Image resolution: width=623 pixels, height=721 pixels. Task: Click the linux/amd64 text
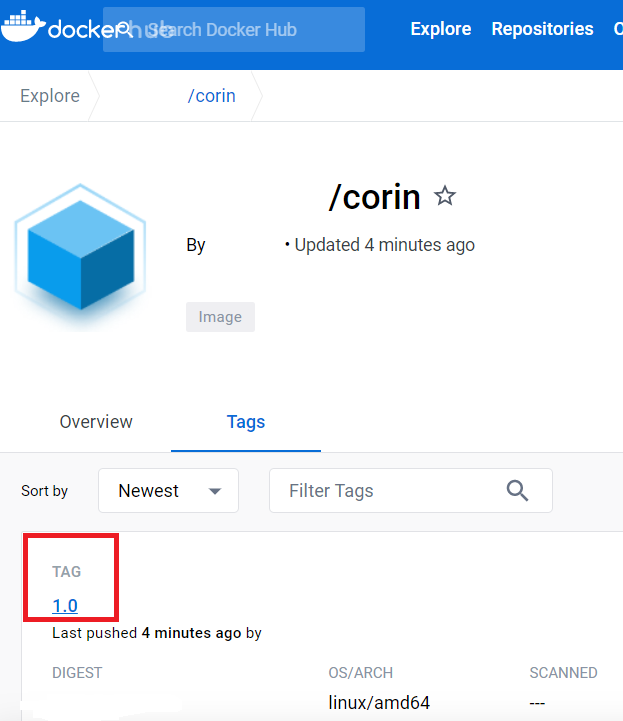tap(379, 703)
